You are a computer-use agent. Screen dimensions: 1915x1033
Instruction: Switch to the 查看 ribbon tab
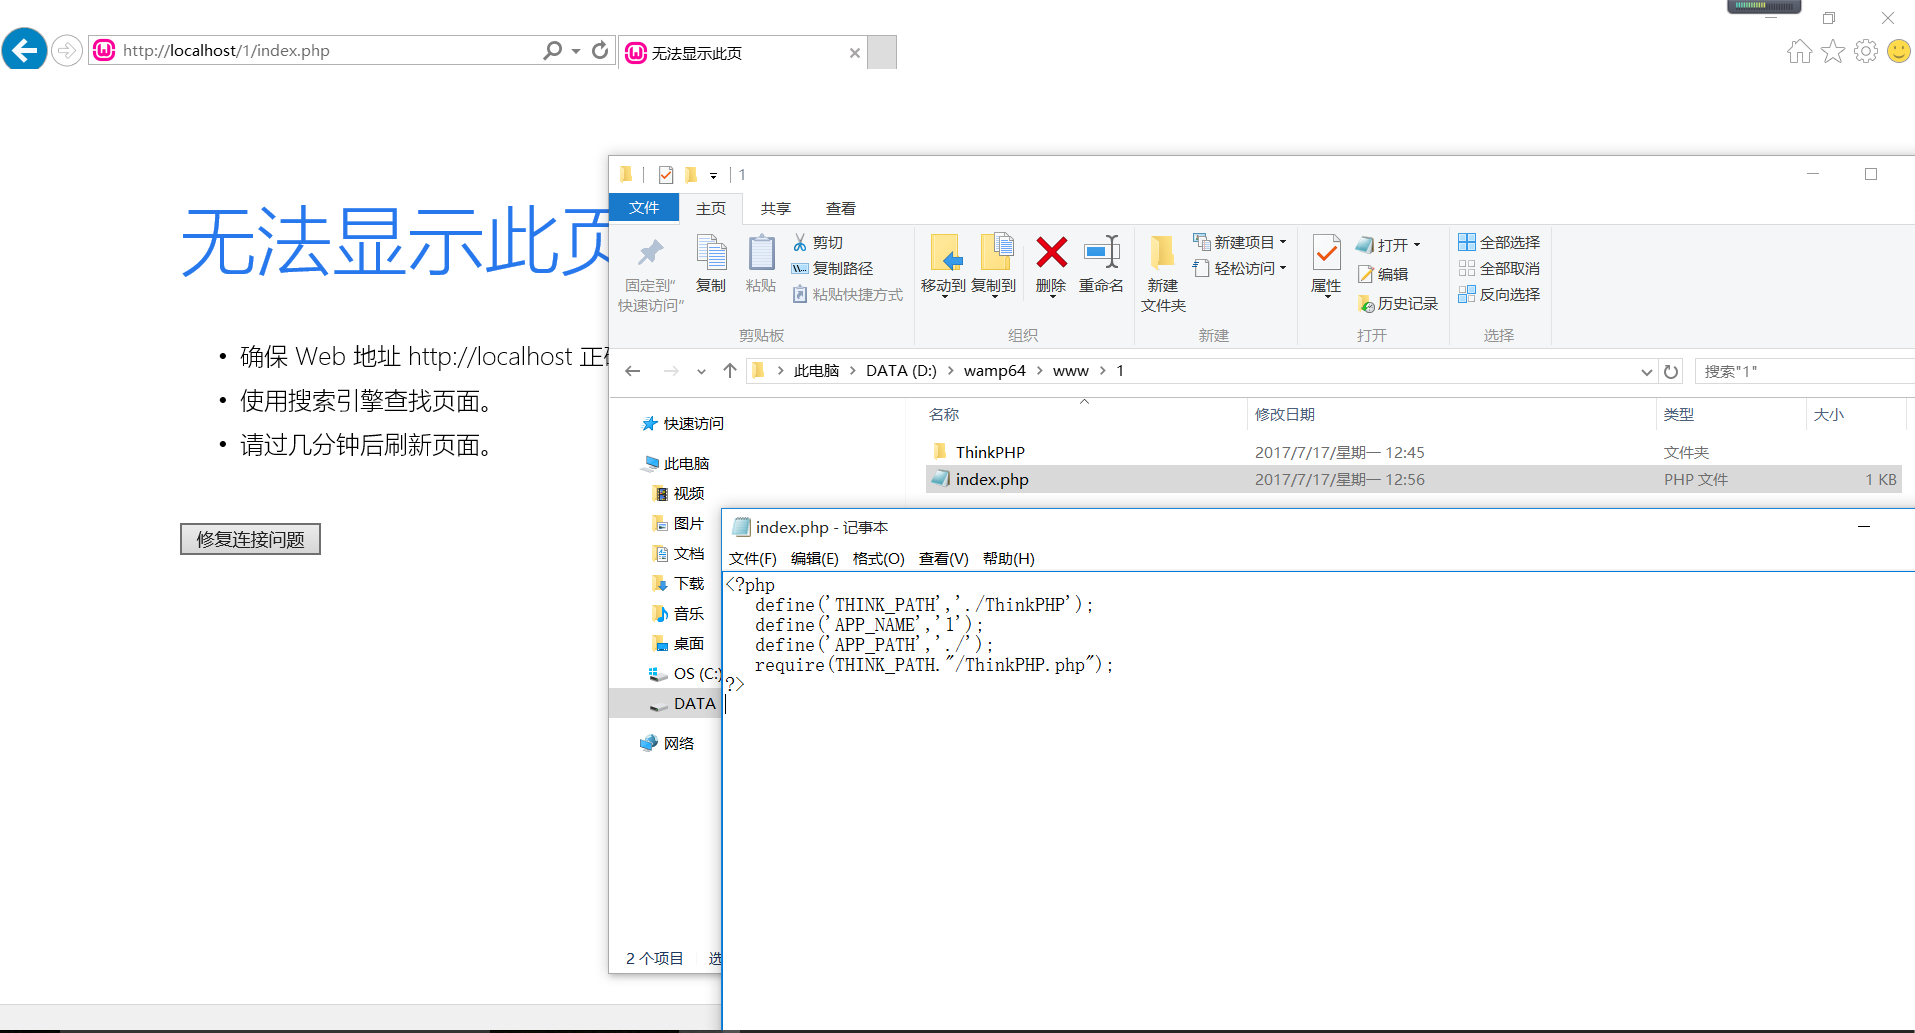840,208
